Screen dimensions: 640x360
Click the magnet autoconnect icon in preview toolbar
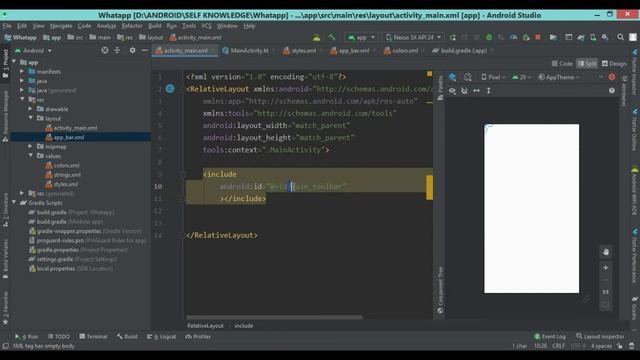pos(464,91)
